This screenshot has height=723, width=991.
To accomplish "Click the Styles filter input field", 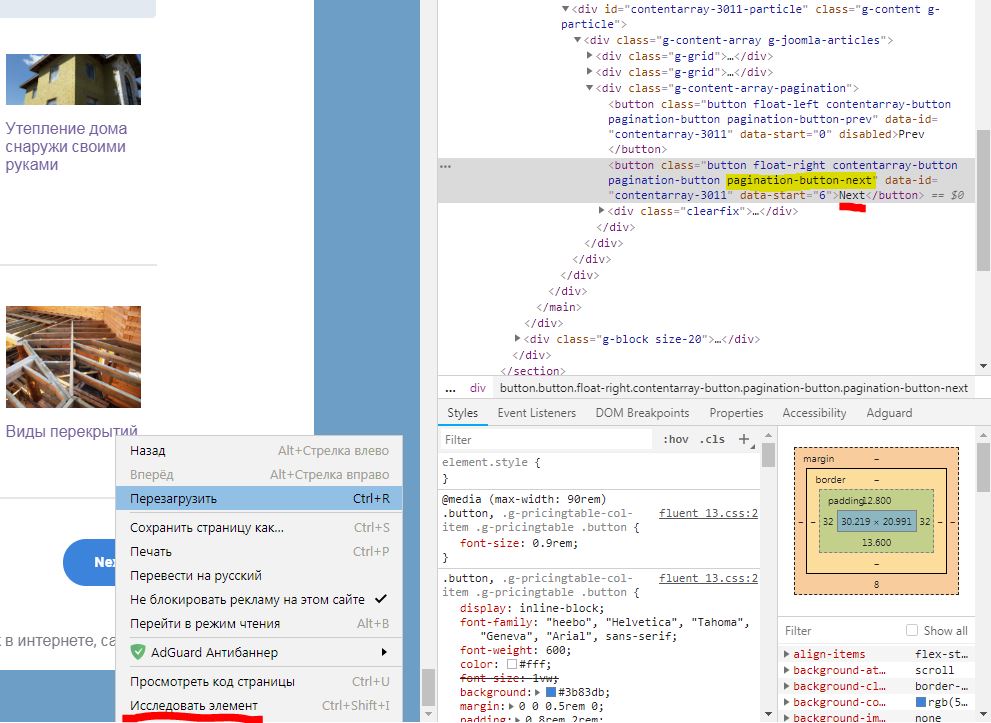I will [545, 439].
